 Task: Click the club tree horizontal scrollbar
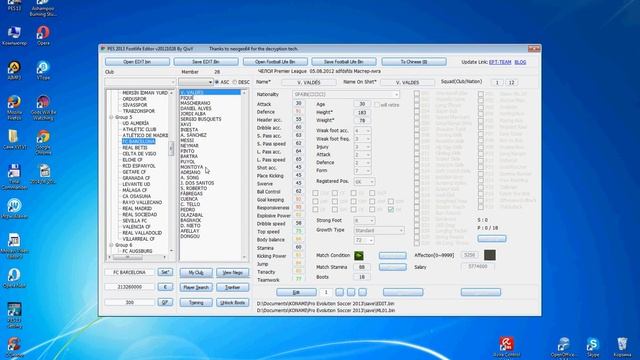click(x=137, y=257)
